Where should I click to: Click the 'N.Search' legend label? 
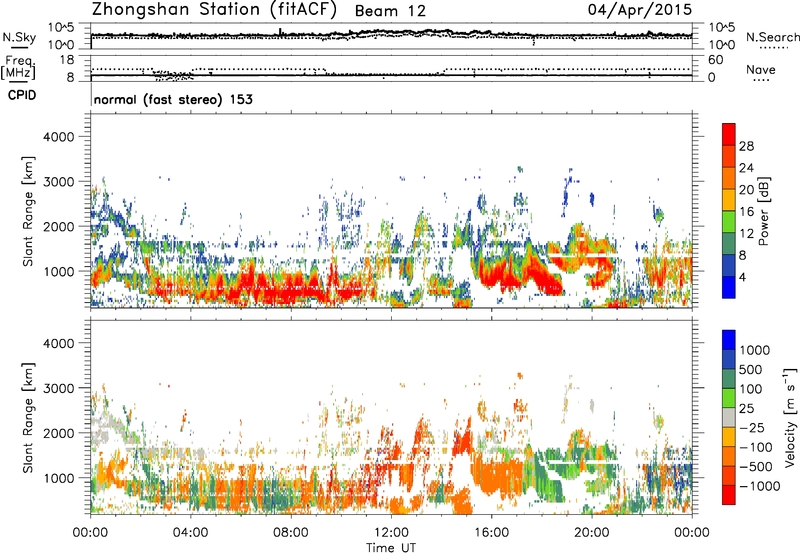773,37
